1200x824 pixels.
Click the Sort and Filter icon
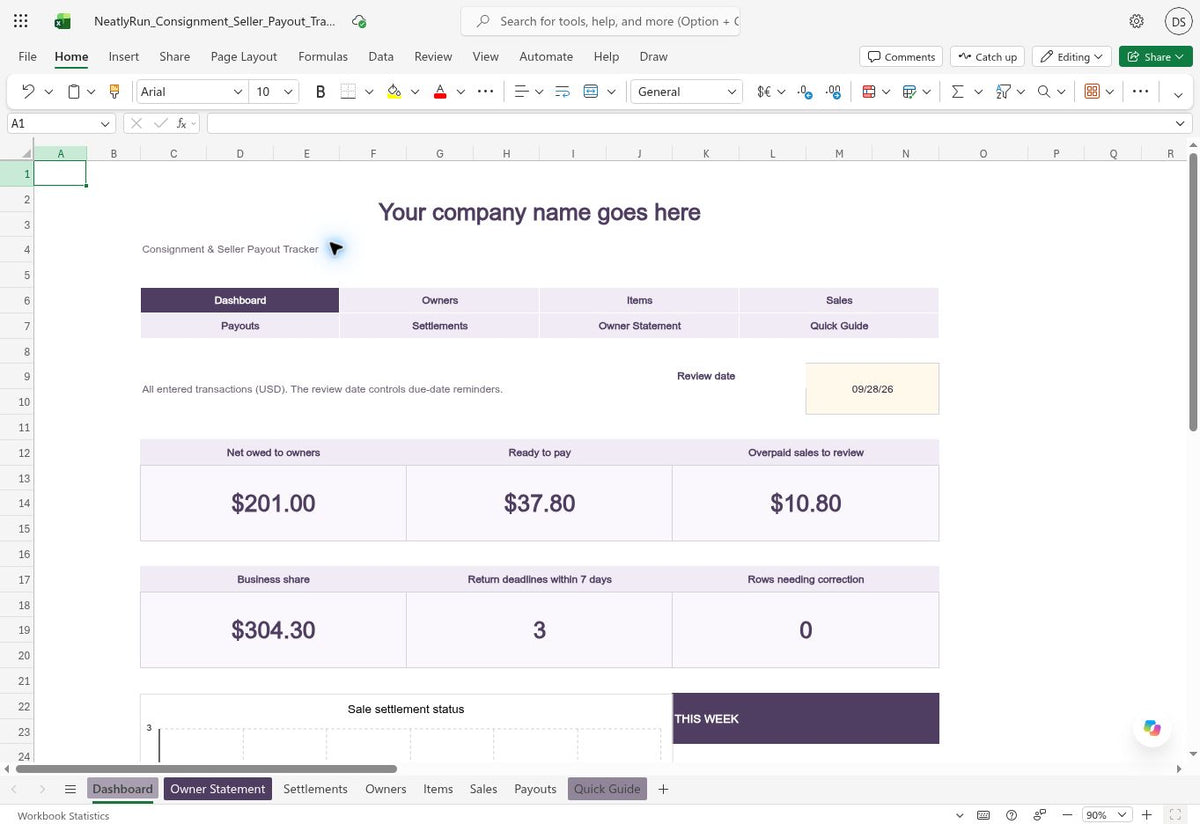pos(1003,91)
